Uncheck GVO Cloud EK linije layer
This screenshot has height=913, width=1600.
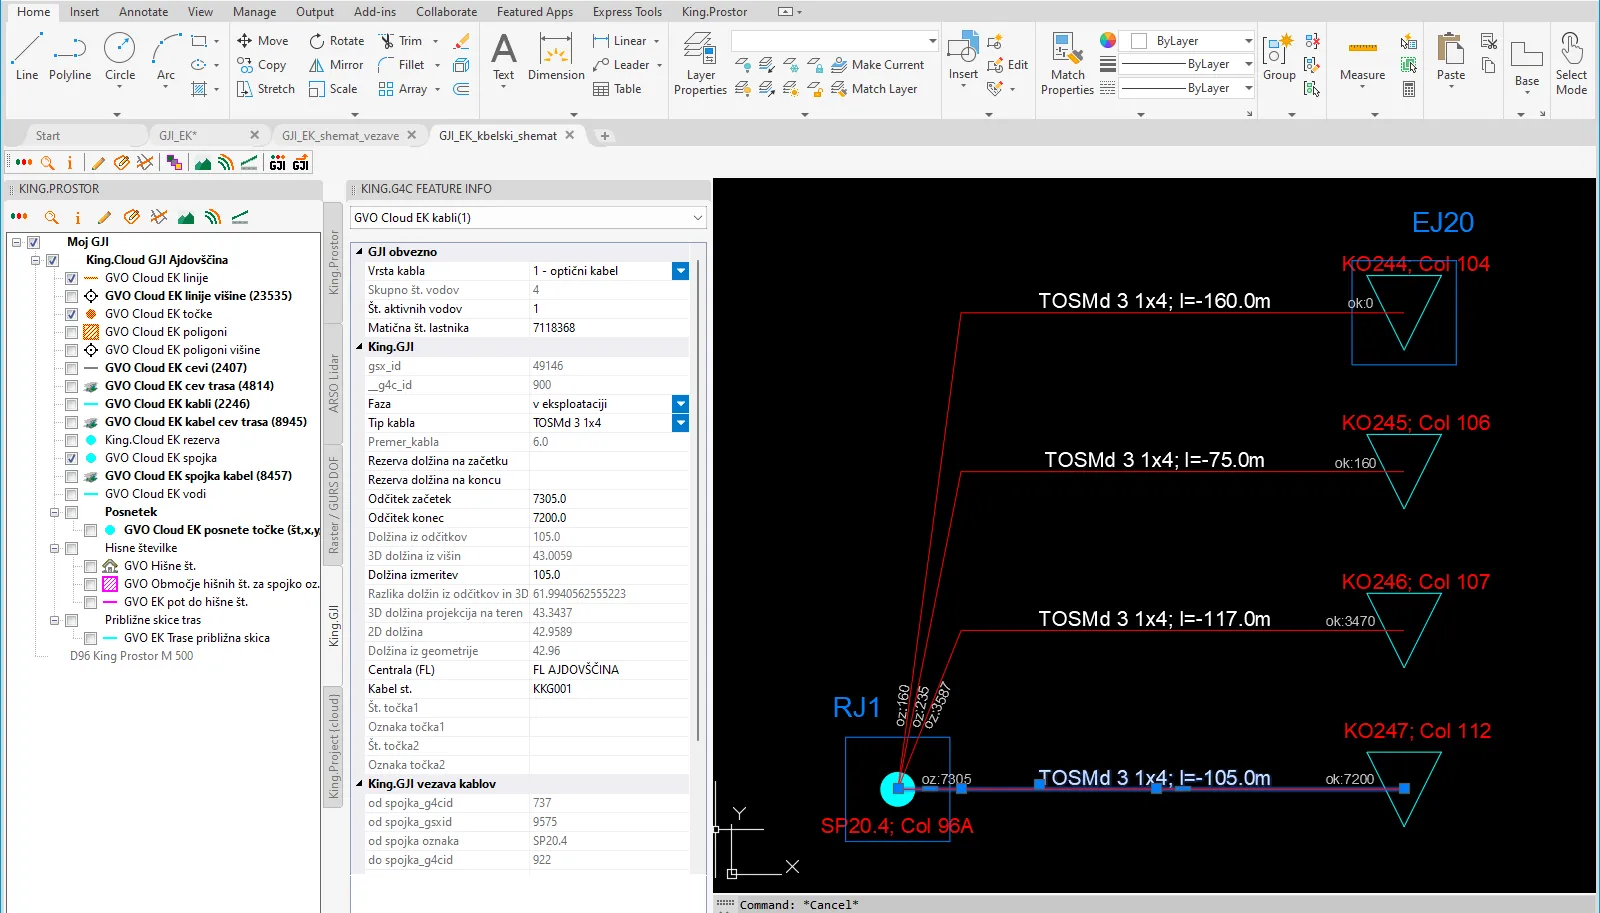[72, 278]
